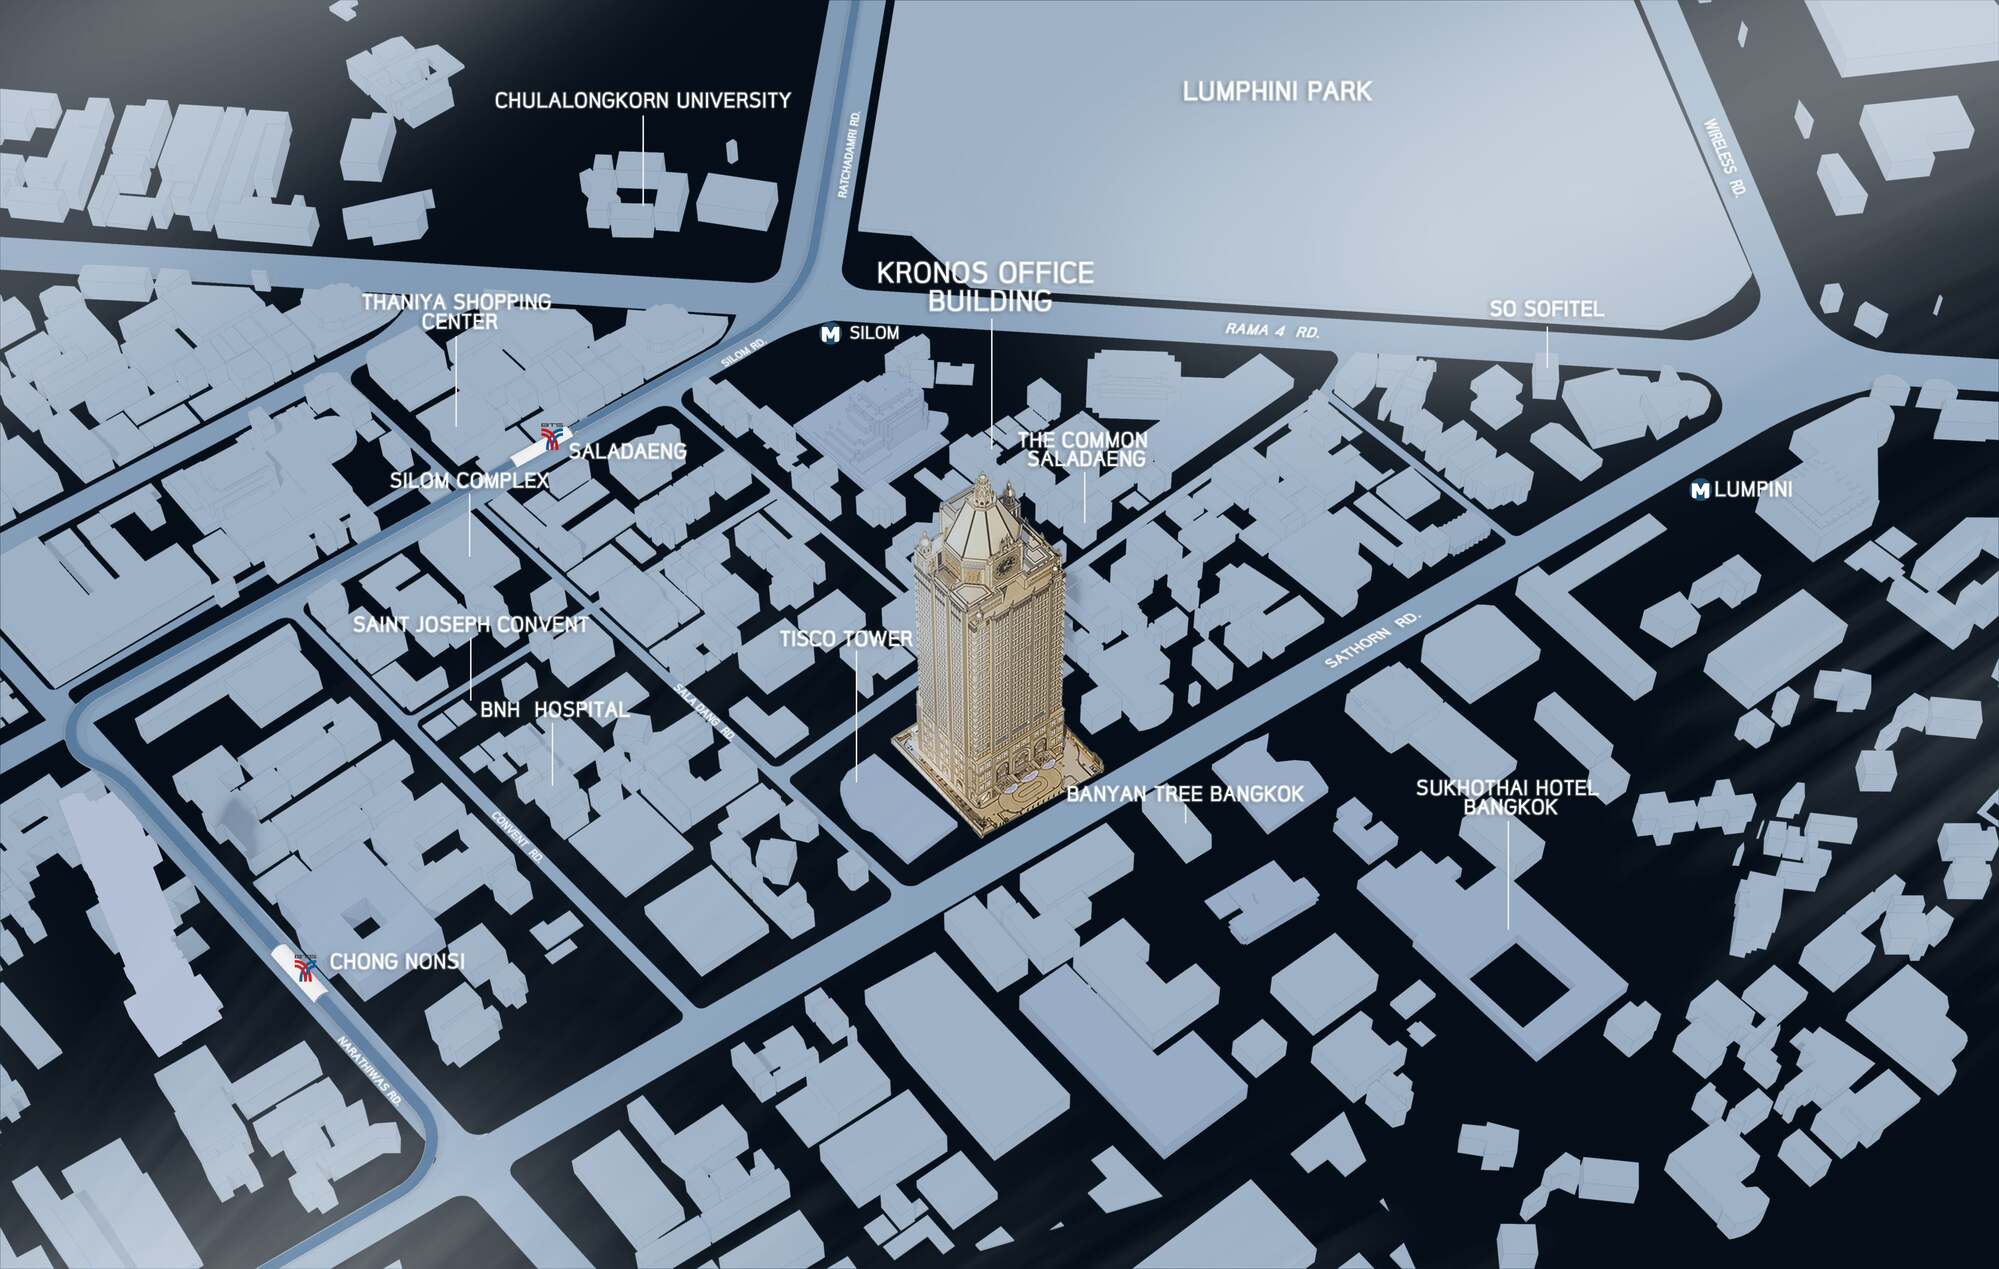Select the Silom Complex label
The image size is (1999, 1269).
coord(469,481)
